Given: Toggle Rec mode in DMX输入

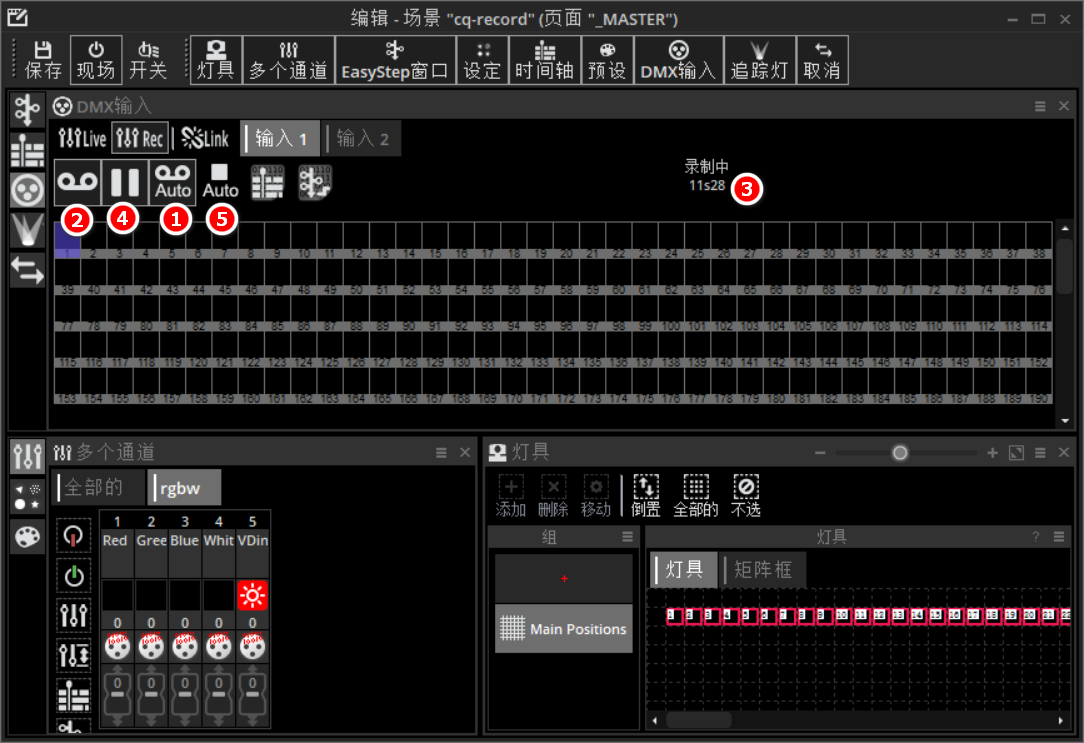Looking at the screenshot, I should pos(139,139).
